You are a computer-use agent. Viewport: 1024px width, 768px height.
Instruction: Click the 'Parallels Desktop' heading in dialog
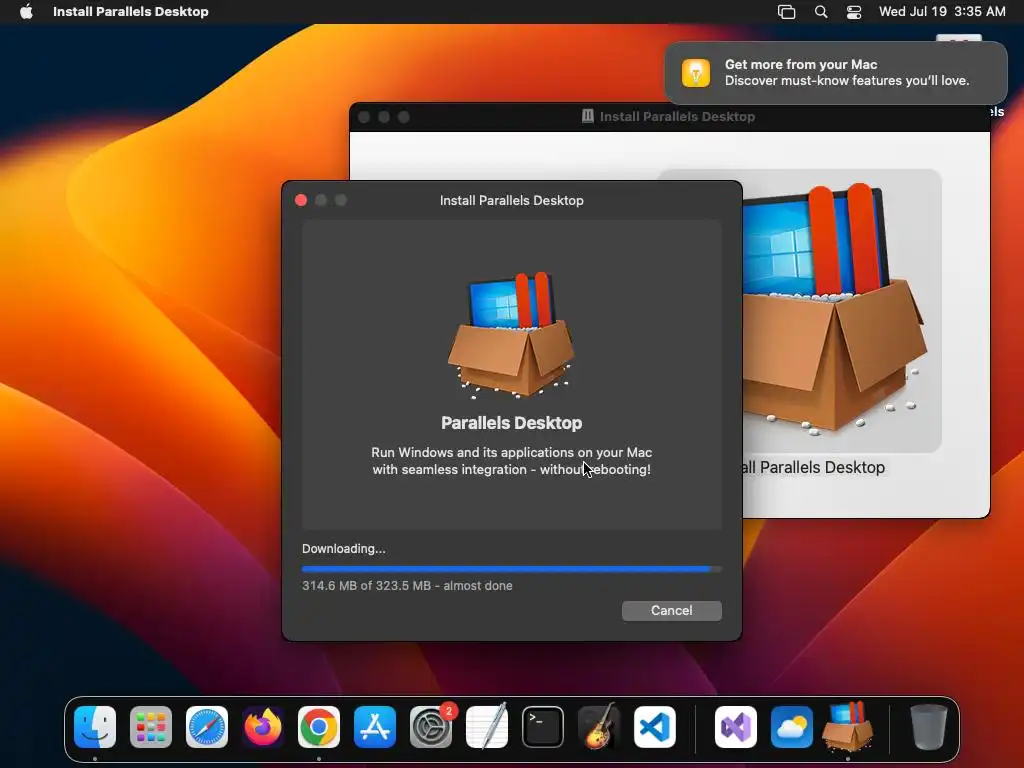[511, 423]
